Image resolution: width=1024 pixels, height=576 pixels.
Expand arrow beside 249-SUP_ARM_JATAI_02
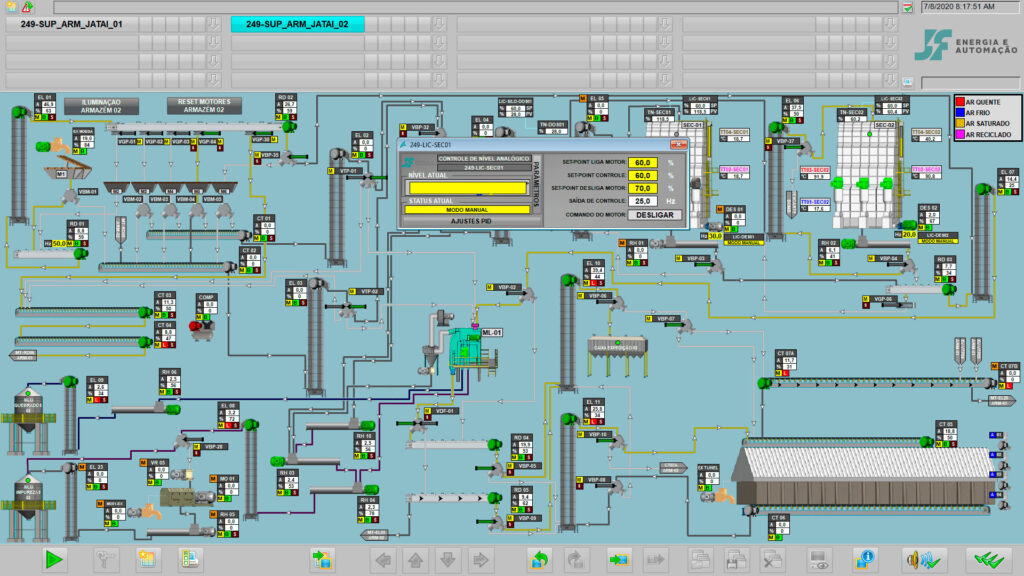tap(439, 24)
